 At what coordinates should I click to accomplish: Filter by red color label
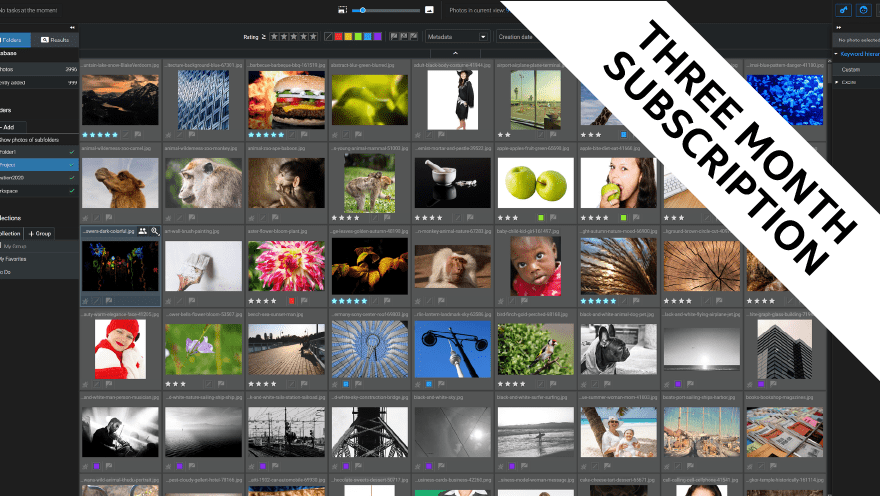(x=338, y=36)
